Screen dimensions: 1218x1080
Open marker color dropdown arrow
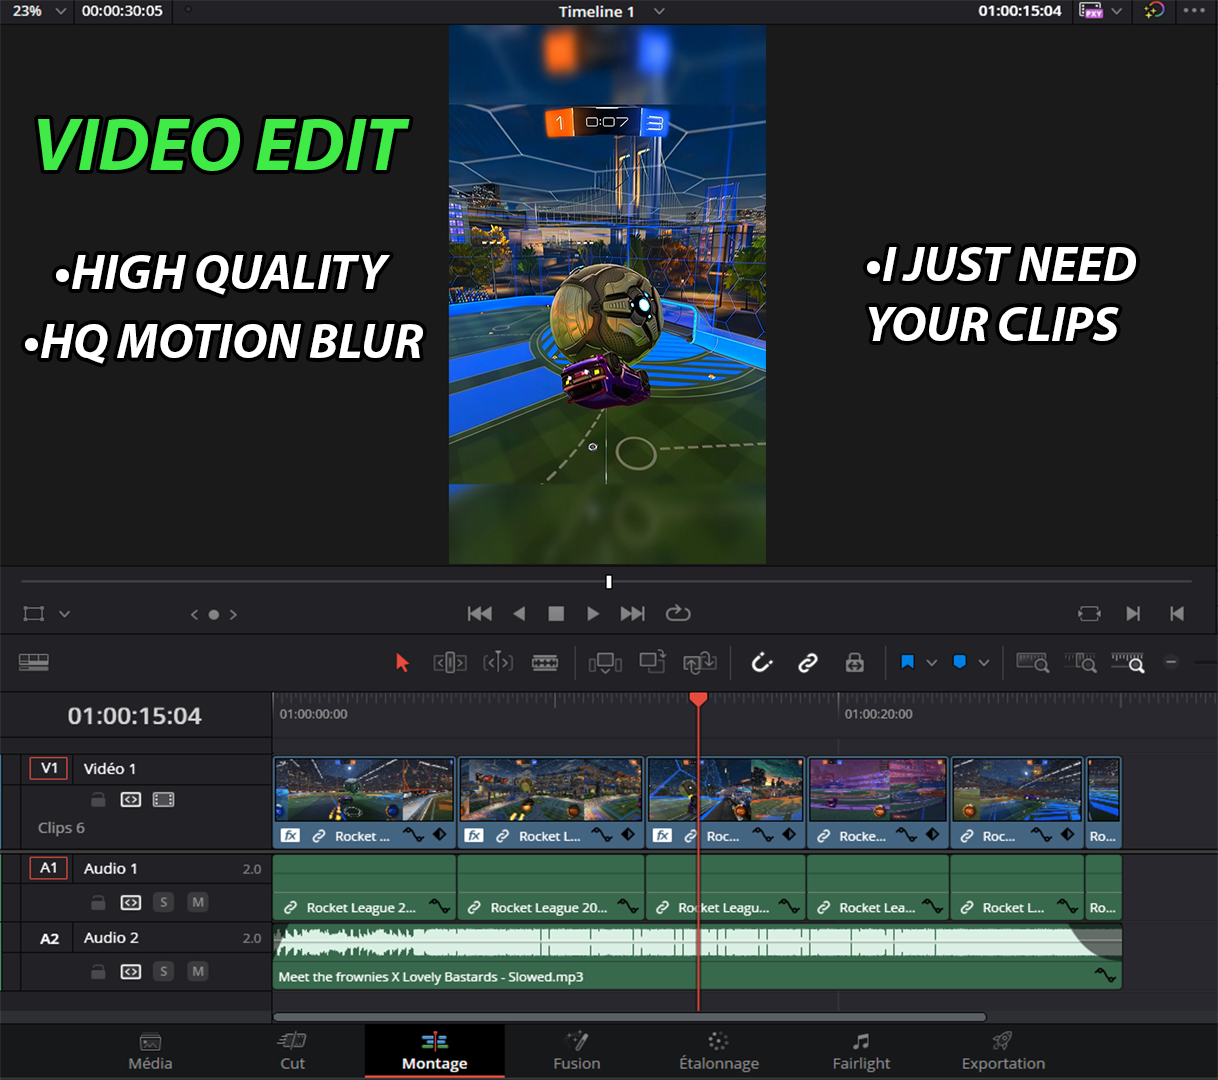click(x=984, y=662)
